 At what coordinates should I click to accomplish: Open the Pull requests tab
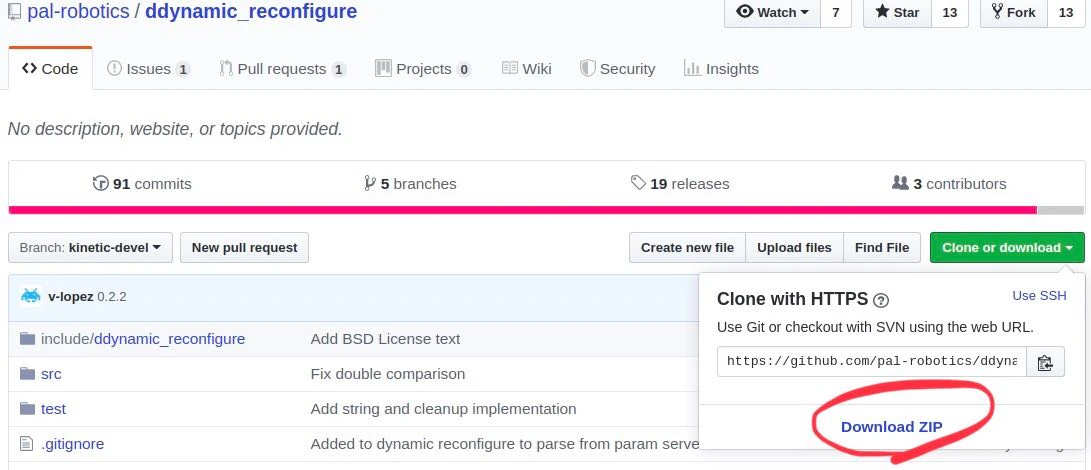tap(282, 68)
